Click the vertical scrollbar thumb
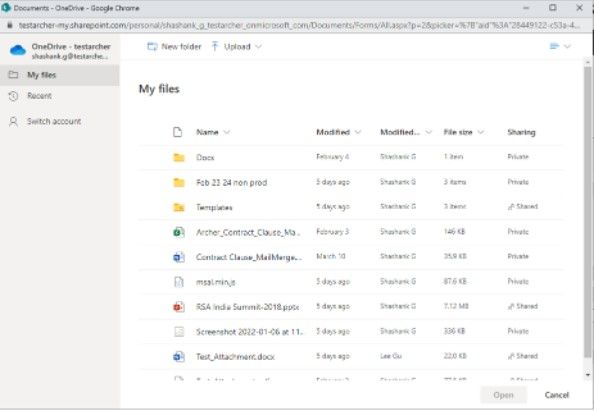This screenshot has width=594, height=410. [x=588, y=212]
